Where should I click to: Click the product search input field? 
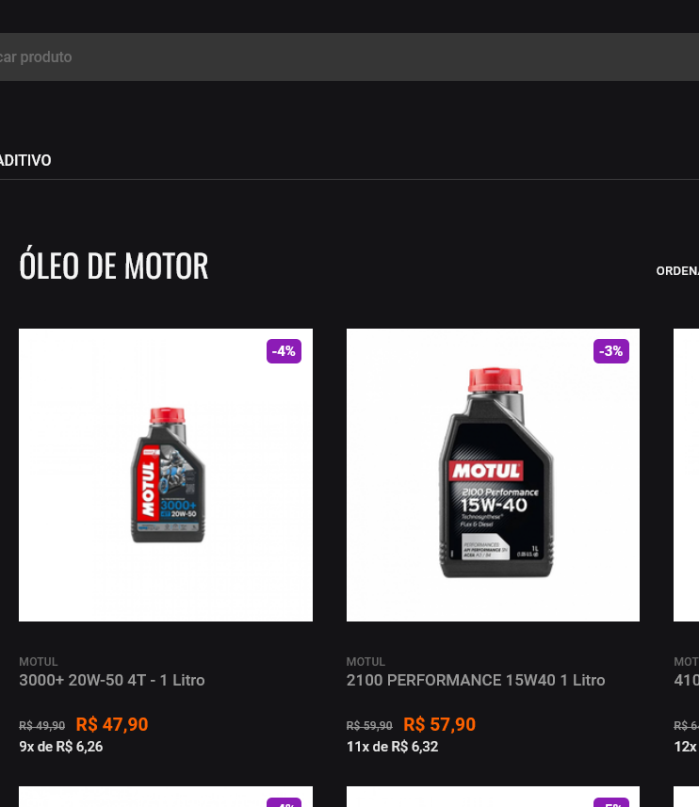click(x=350, y=57)
